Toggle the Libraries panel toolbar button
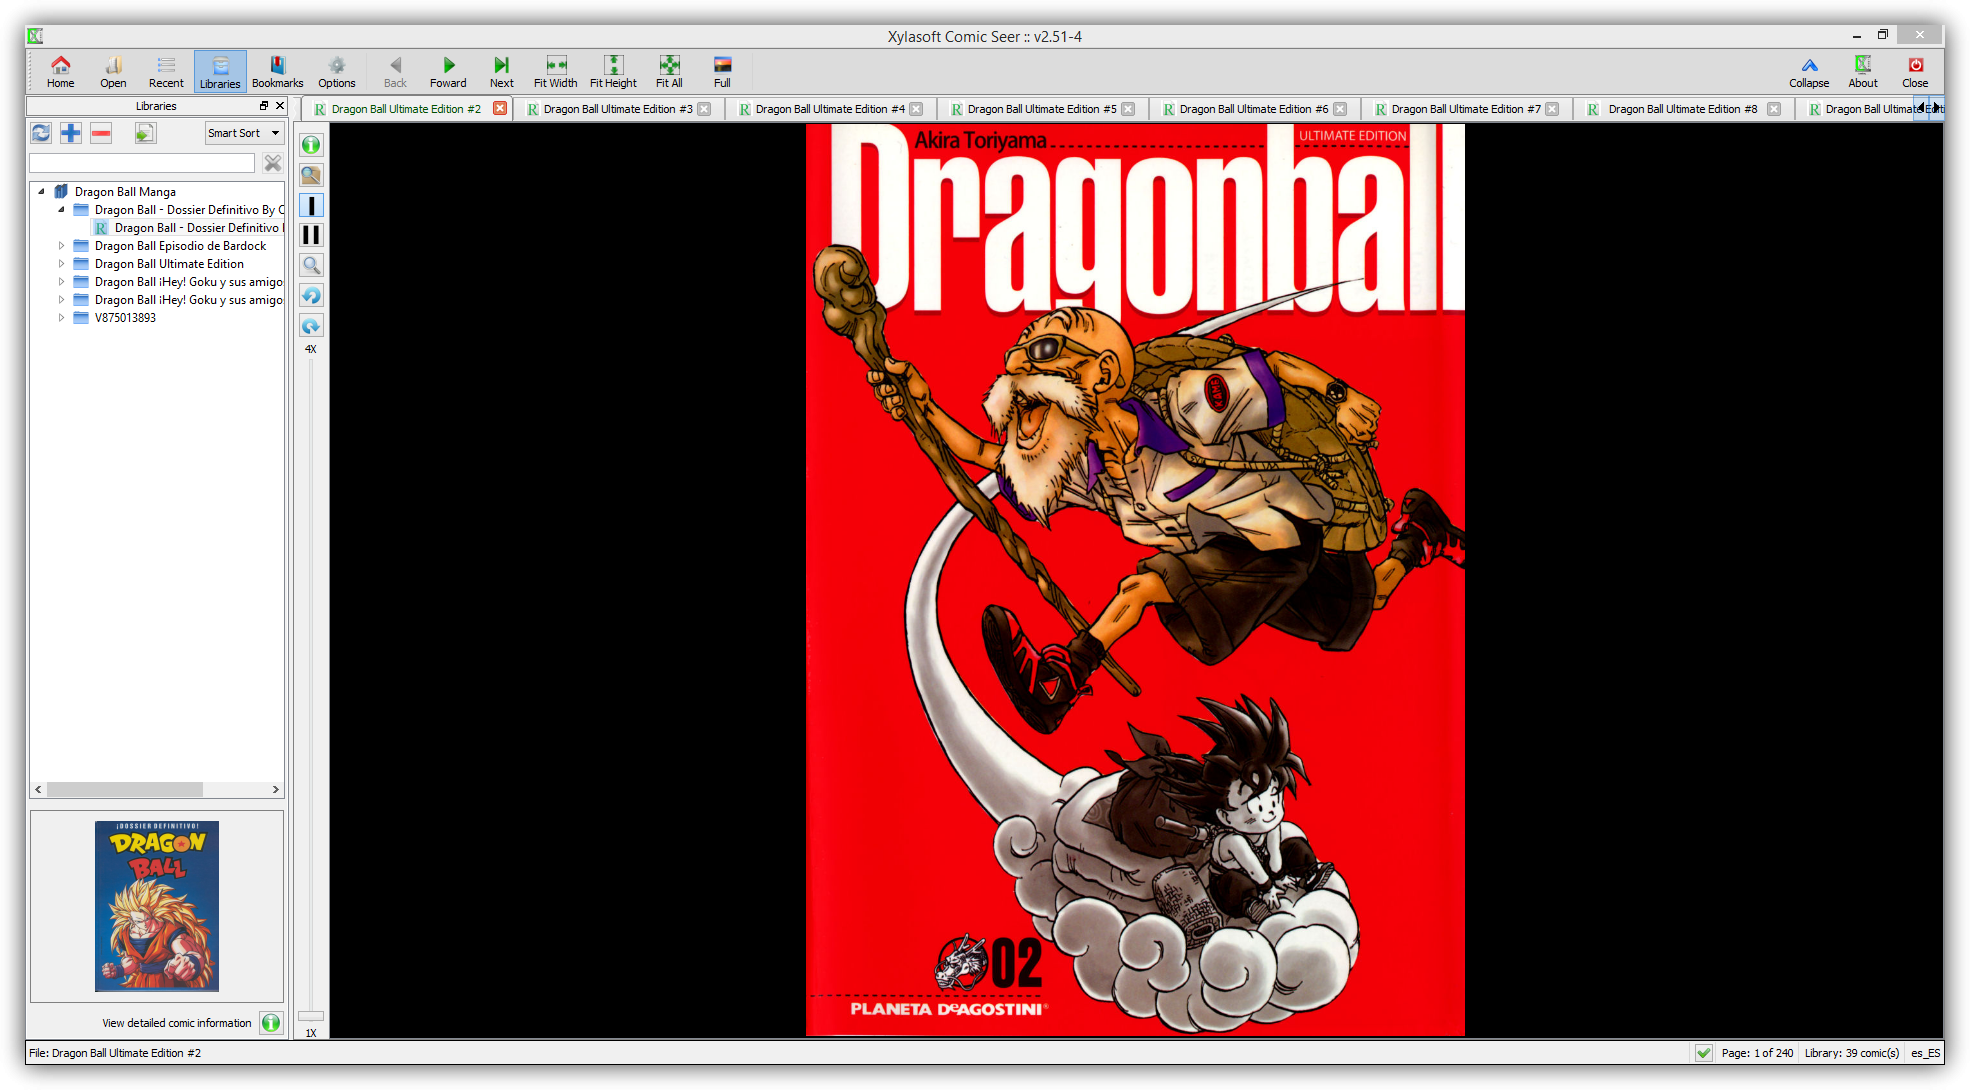The height and width of the screenshot is (1090, 1970). pyautogui.click(x=220, y=71)
